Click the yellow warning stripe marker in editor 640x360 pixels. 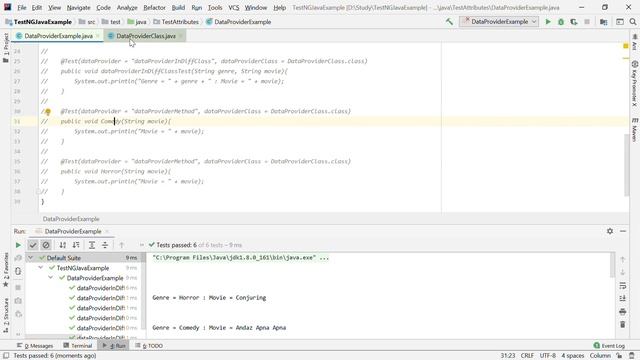(626, 58)
